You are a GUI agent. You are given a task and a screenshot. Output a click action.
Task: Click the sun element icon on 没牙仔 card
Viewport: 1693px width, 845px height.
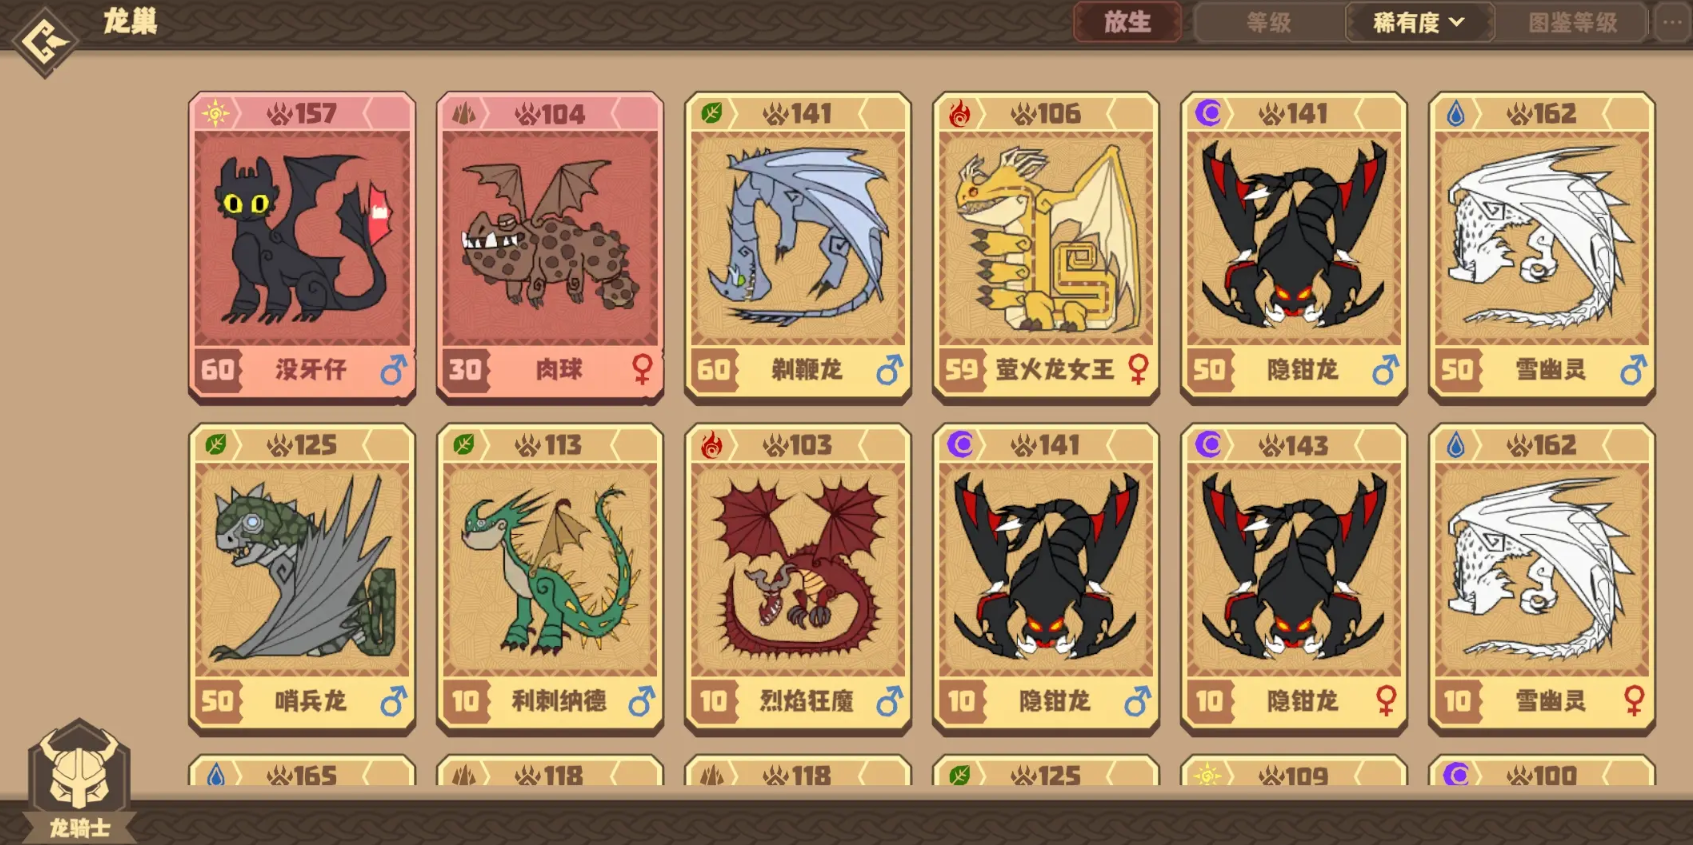point(215,113)
